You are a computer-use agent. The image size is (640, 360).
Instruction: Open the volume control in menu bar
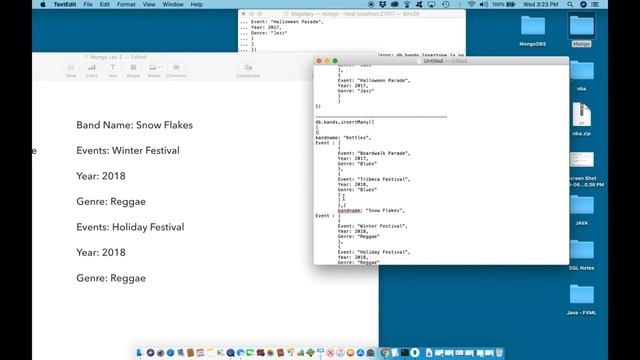click(x=484, y=4)
